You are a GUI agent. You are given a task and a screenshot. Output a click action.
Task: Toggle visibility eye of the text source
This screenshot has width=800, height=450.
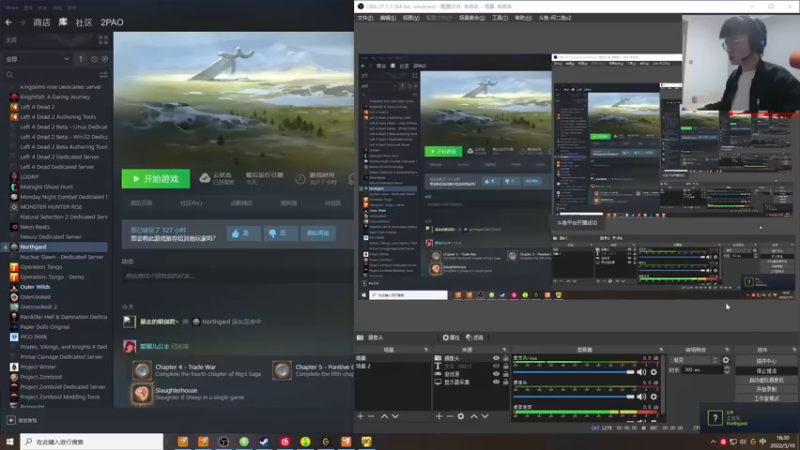click(x=496, y=366)
